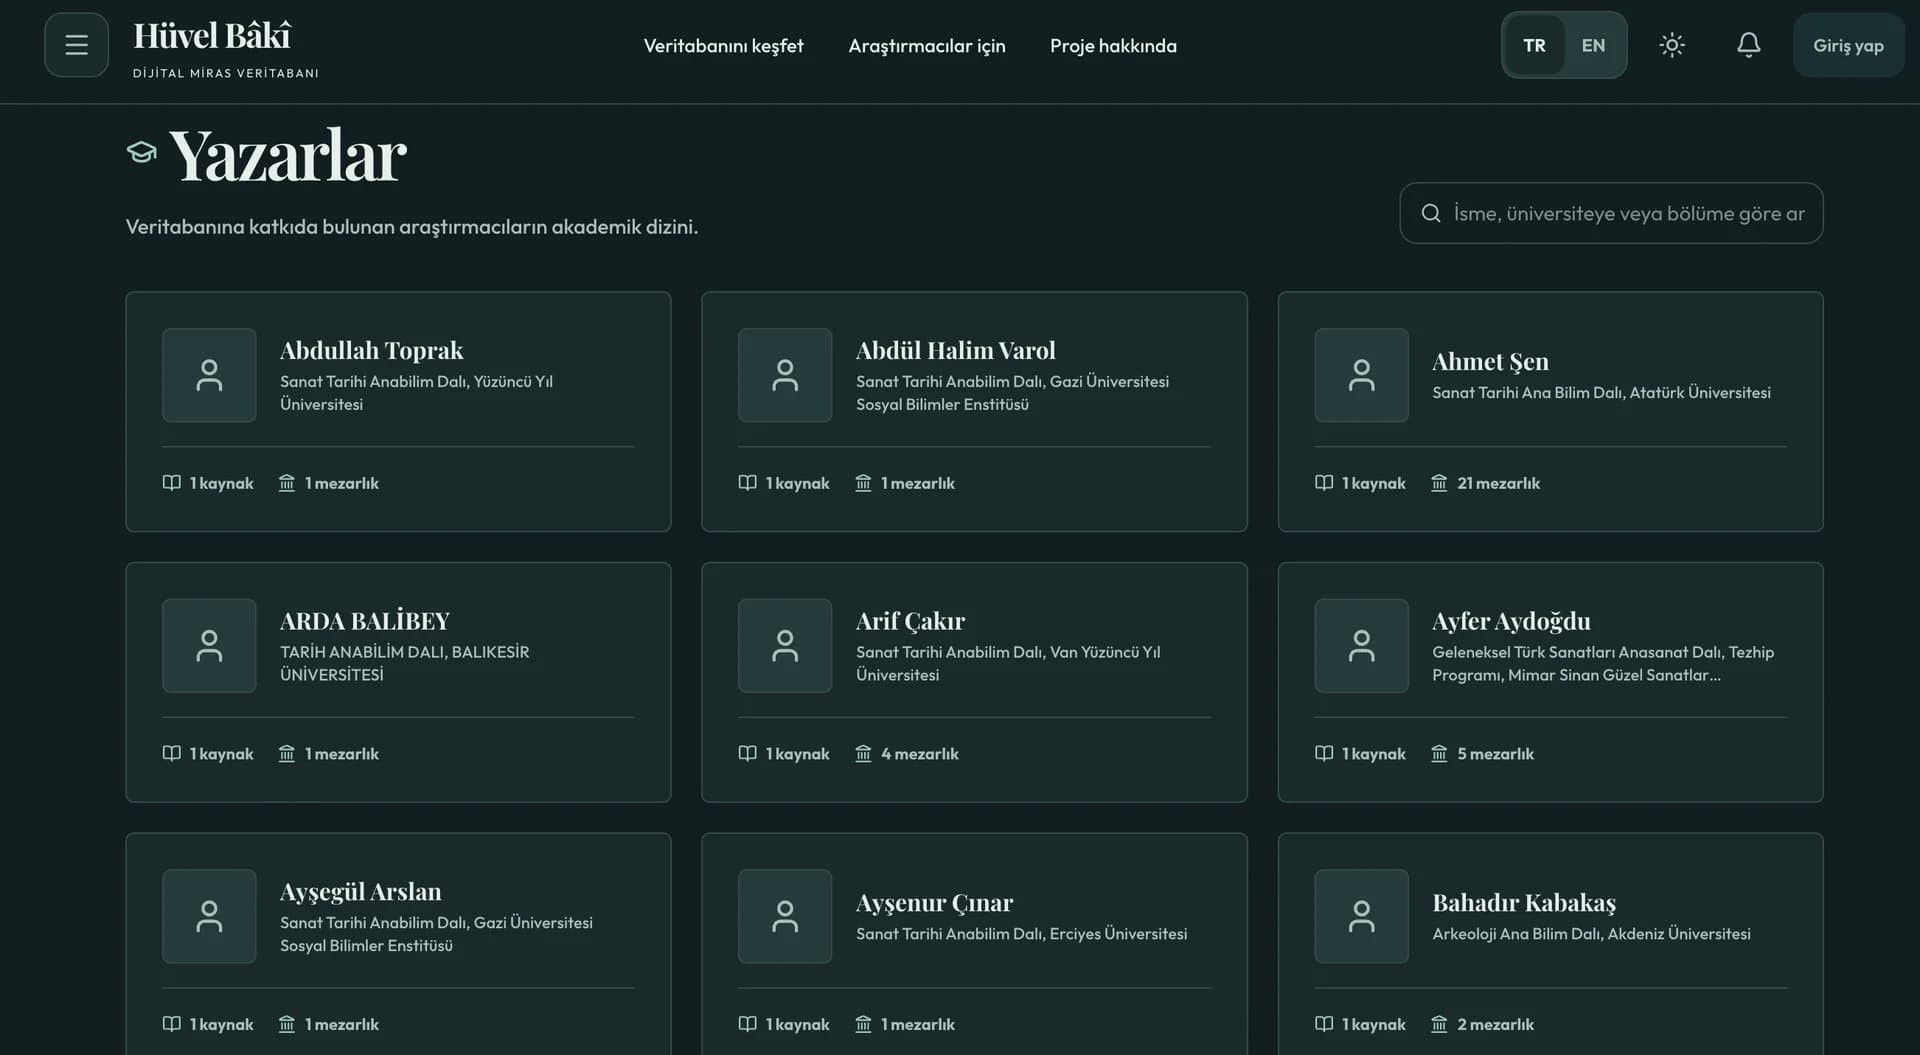Image resolution: width=1920 pixels, height=1055 pixels.
Task: Click 'Arkeoloji Ana Bilim Dalı, Akdeniz Üniversitesi' text
Action: (1591, 934)
